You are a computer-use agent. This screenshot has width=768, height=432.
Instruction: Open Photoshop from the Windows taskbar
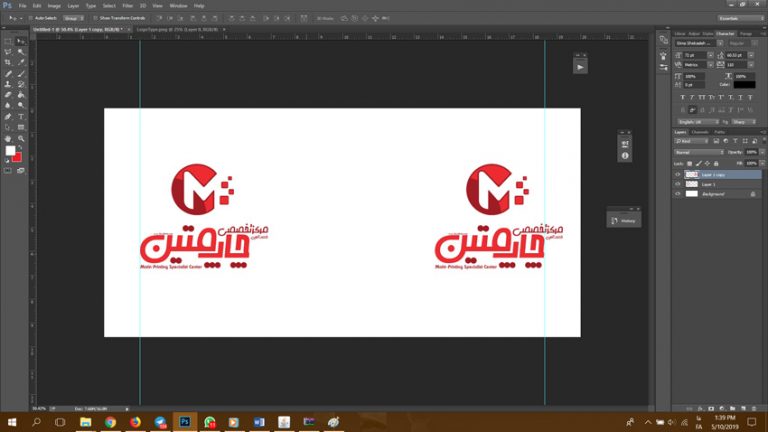click(185, 422)
